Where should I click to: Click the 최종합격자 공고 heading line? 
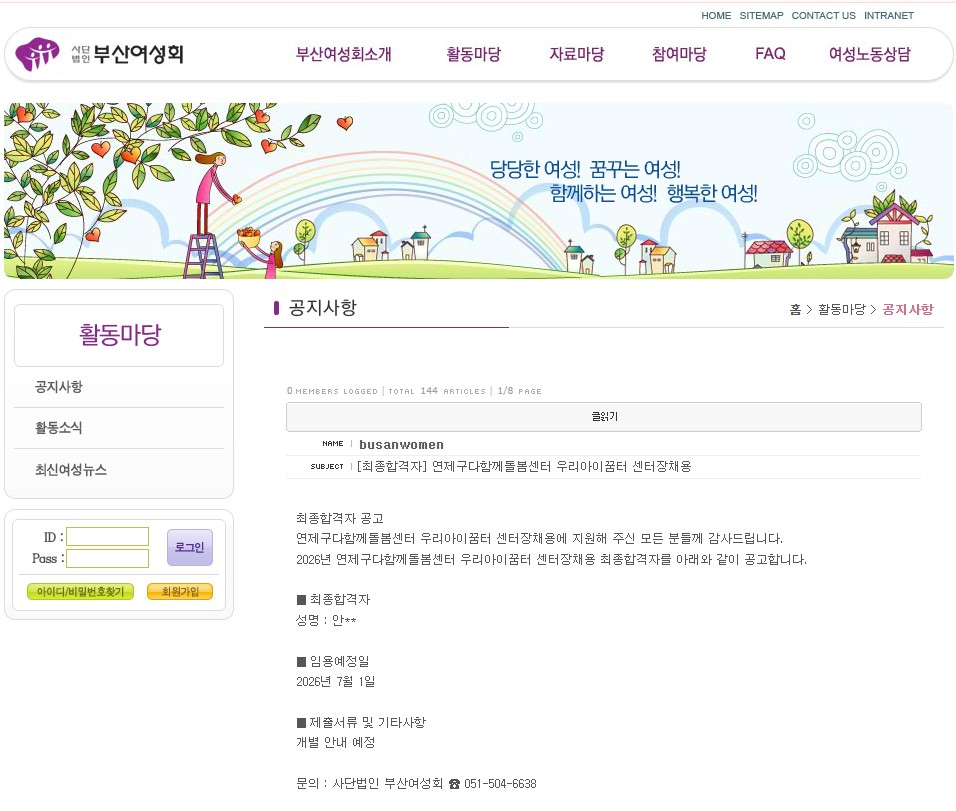pyautogui.click(x=340, y=518)
